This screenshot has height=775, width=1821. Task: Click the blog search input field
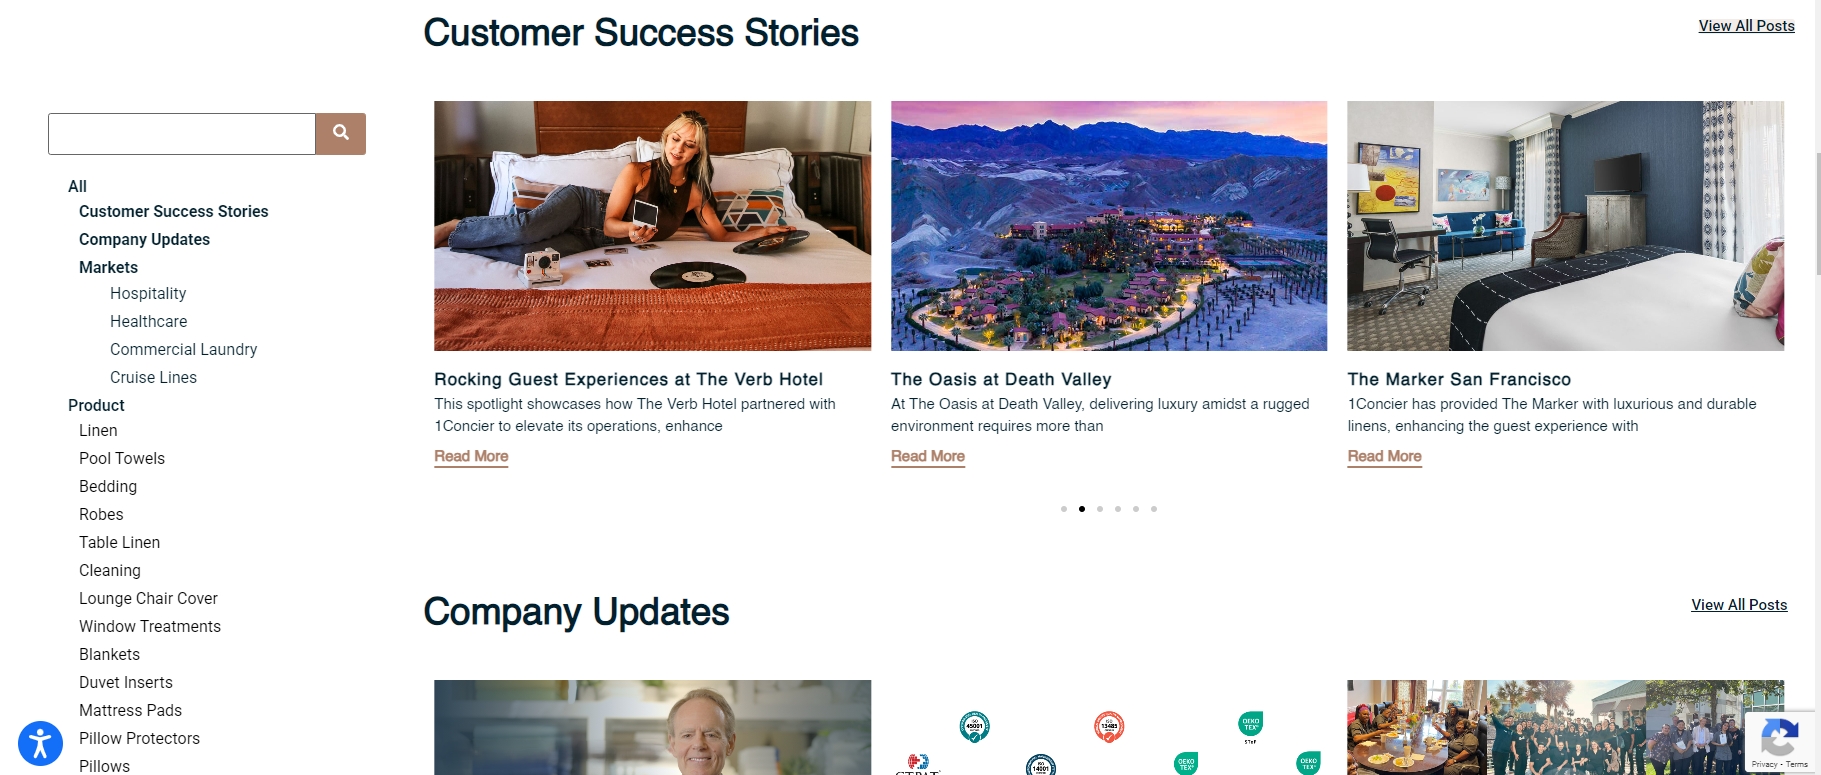[182, 134]
